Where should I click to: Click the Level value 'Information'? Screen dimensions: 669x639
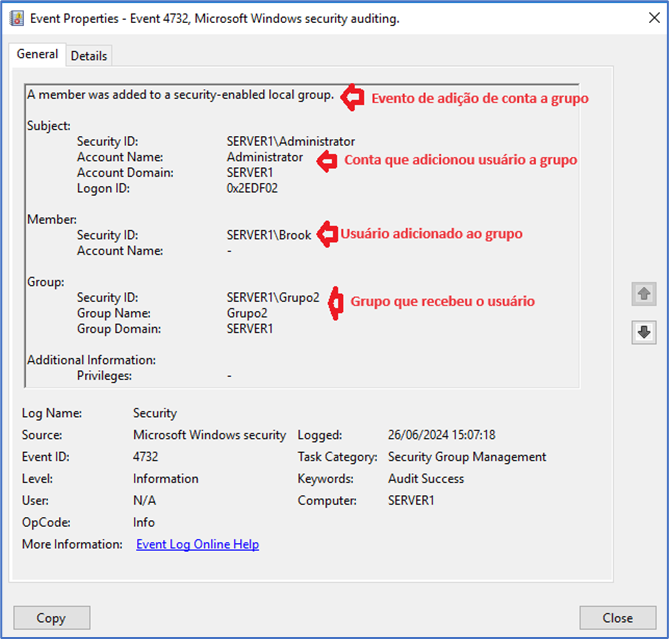pos(165,479)
